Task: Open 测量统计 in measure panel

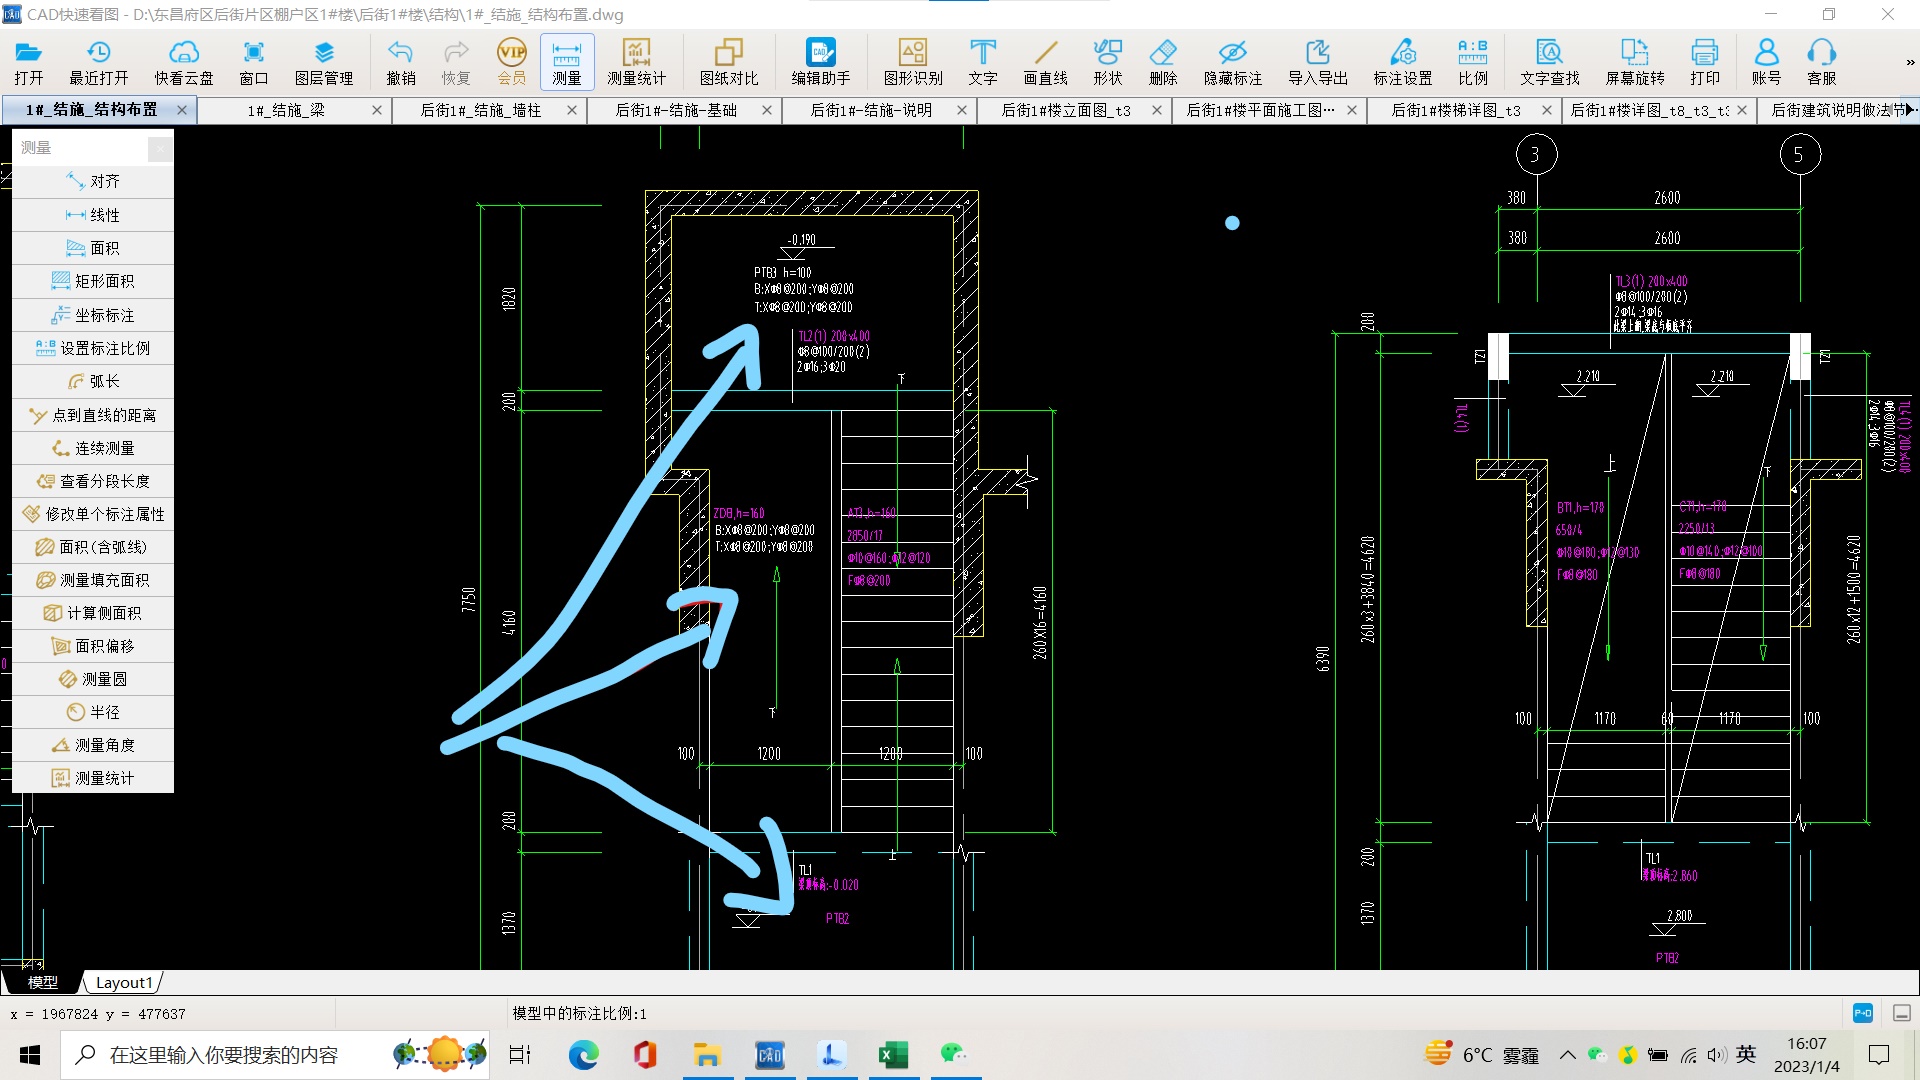Action: pyautogui.click(x=93, y=778)
